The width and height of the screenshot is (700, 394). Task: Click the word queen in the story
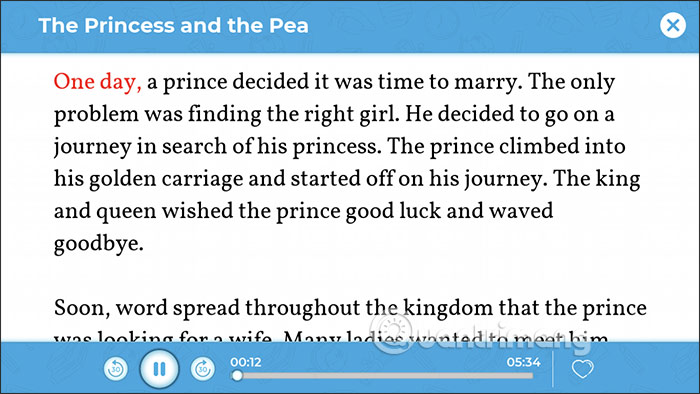(126, 212)
